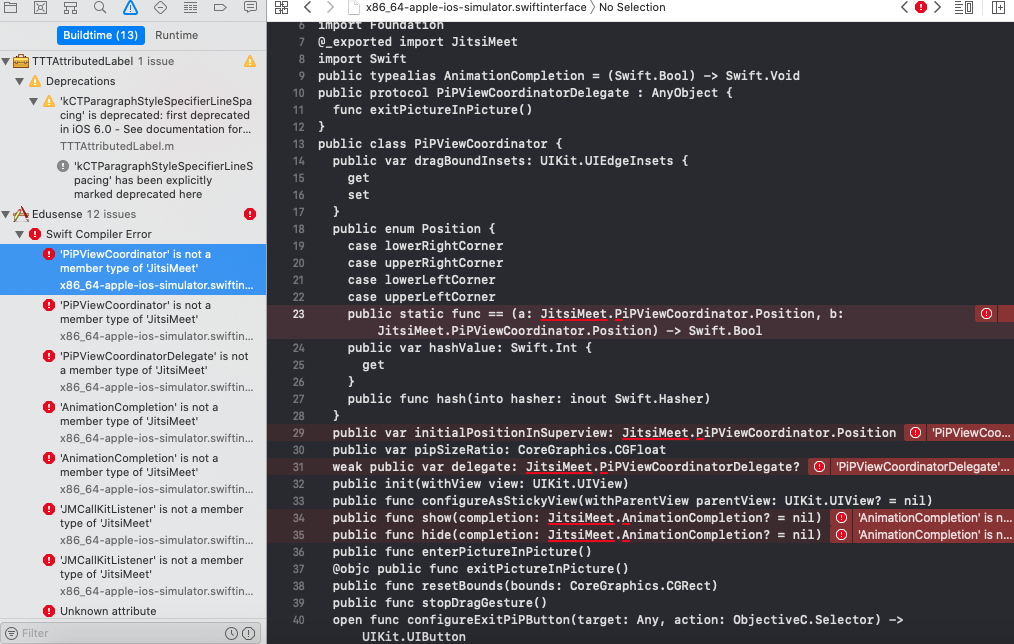Click 'public enum Position' code line
The image size is (1014, 644).
(x=414, y=229)
